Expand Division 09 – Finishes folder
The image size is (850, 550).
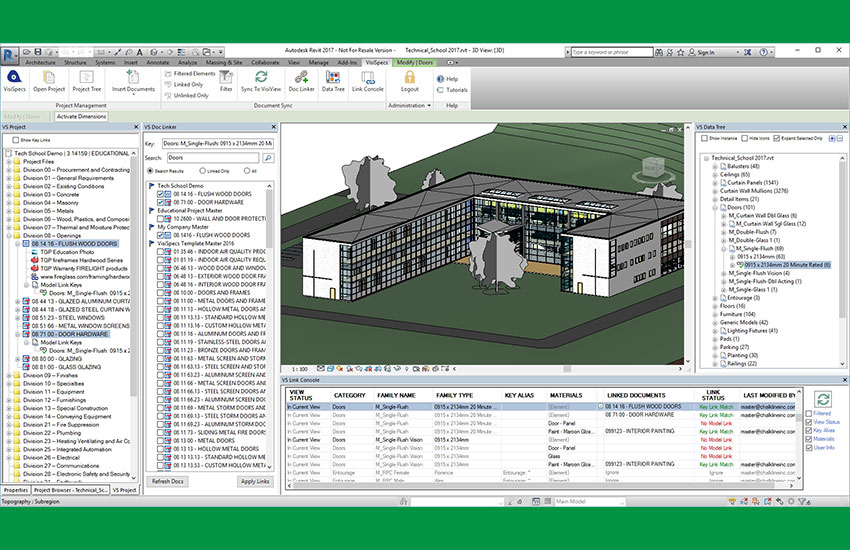pos(9,374)
